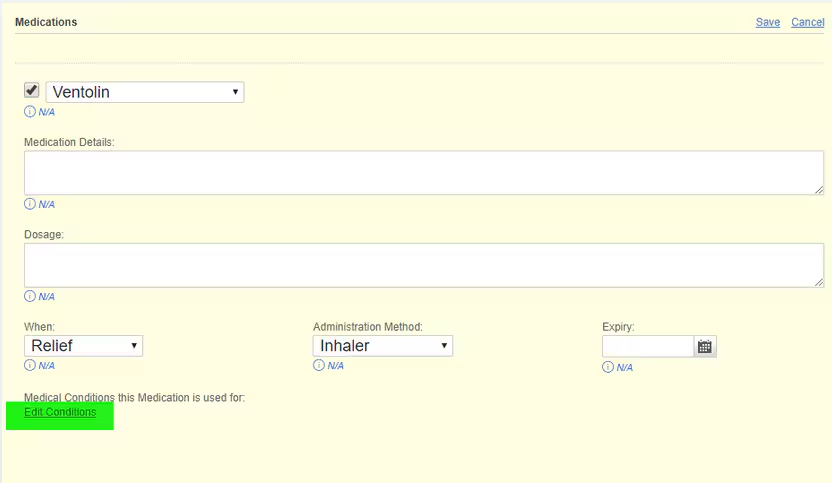832x483 pixels.
Task: Open the Expiry calendar picker icon
Action: [x=705, y=347]
